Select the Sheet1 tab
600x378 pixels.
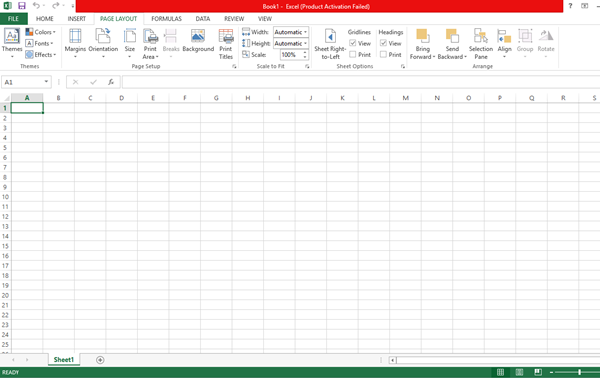point(64,360)
